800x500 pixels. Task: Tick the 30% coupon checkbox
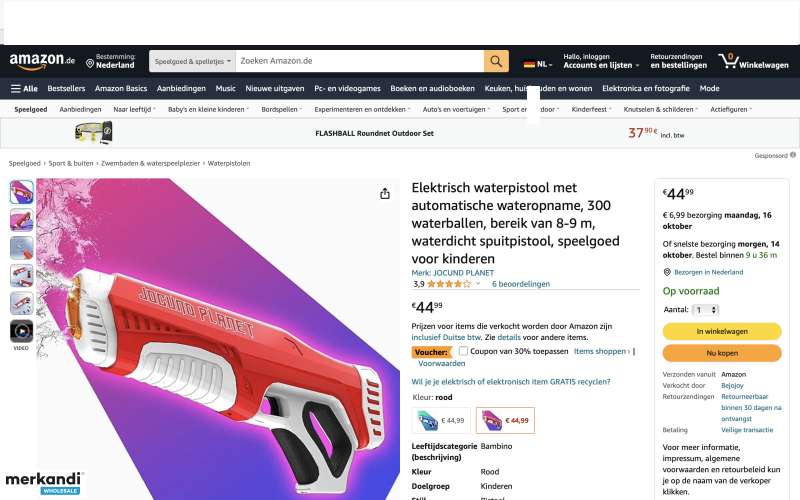[463, 351]
